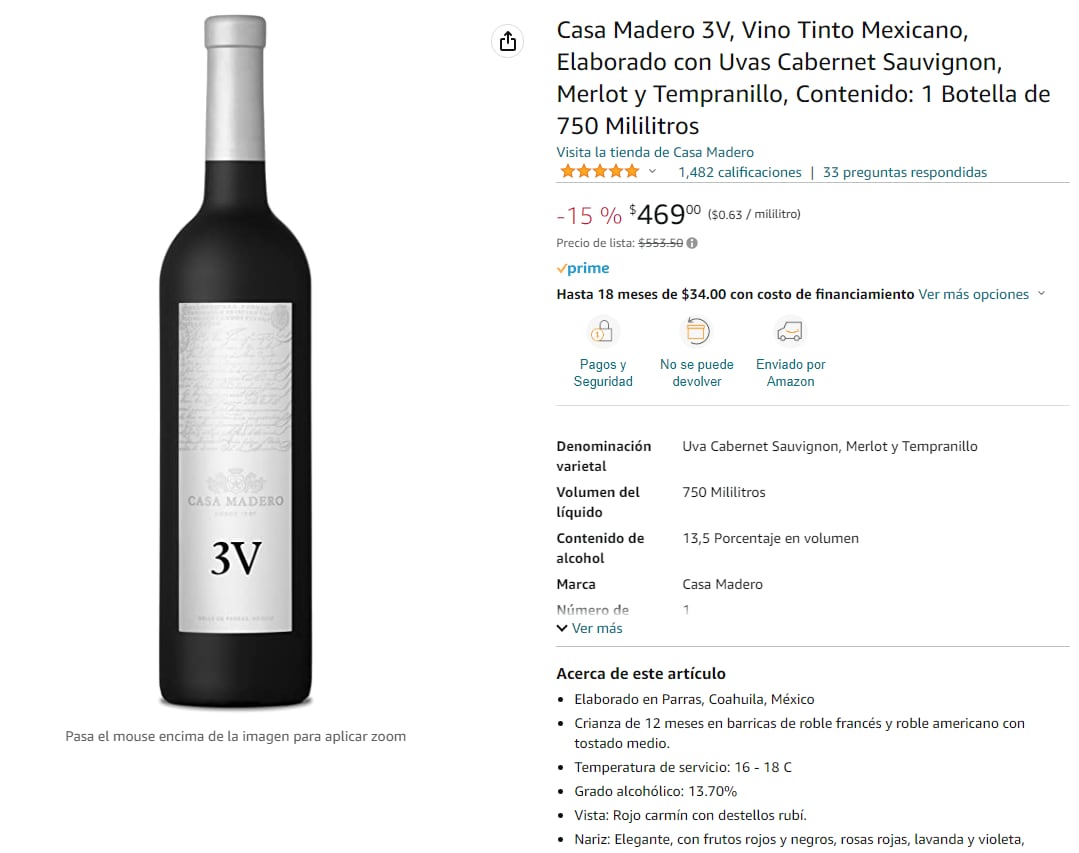Open Visita la tienda de Casa Madero

[x=655, y=152]
